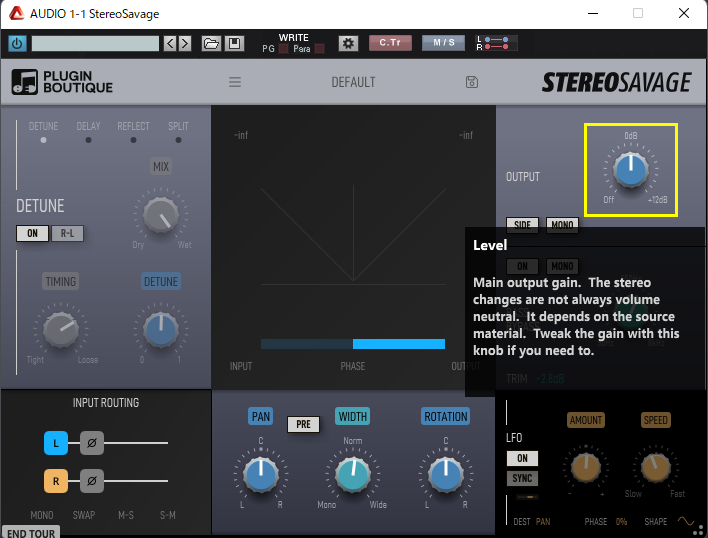Click the LFO AMOUNT label
708x538 pixels.
click(x=586, y=420)
